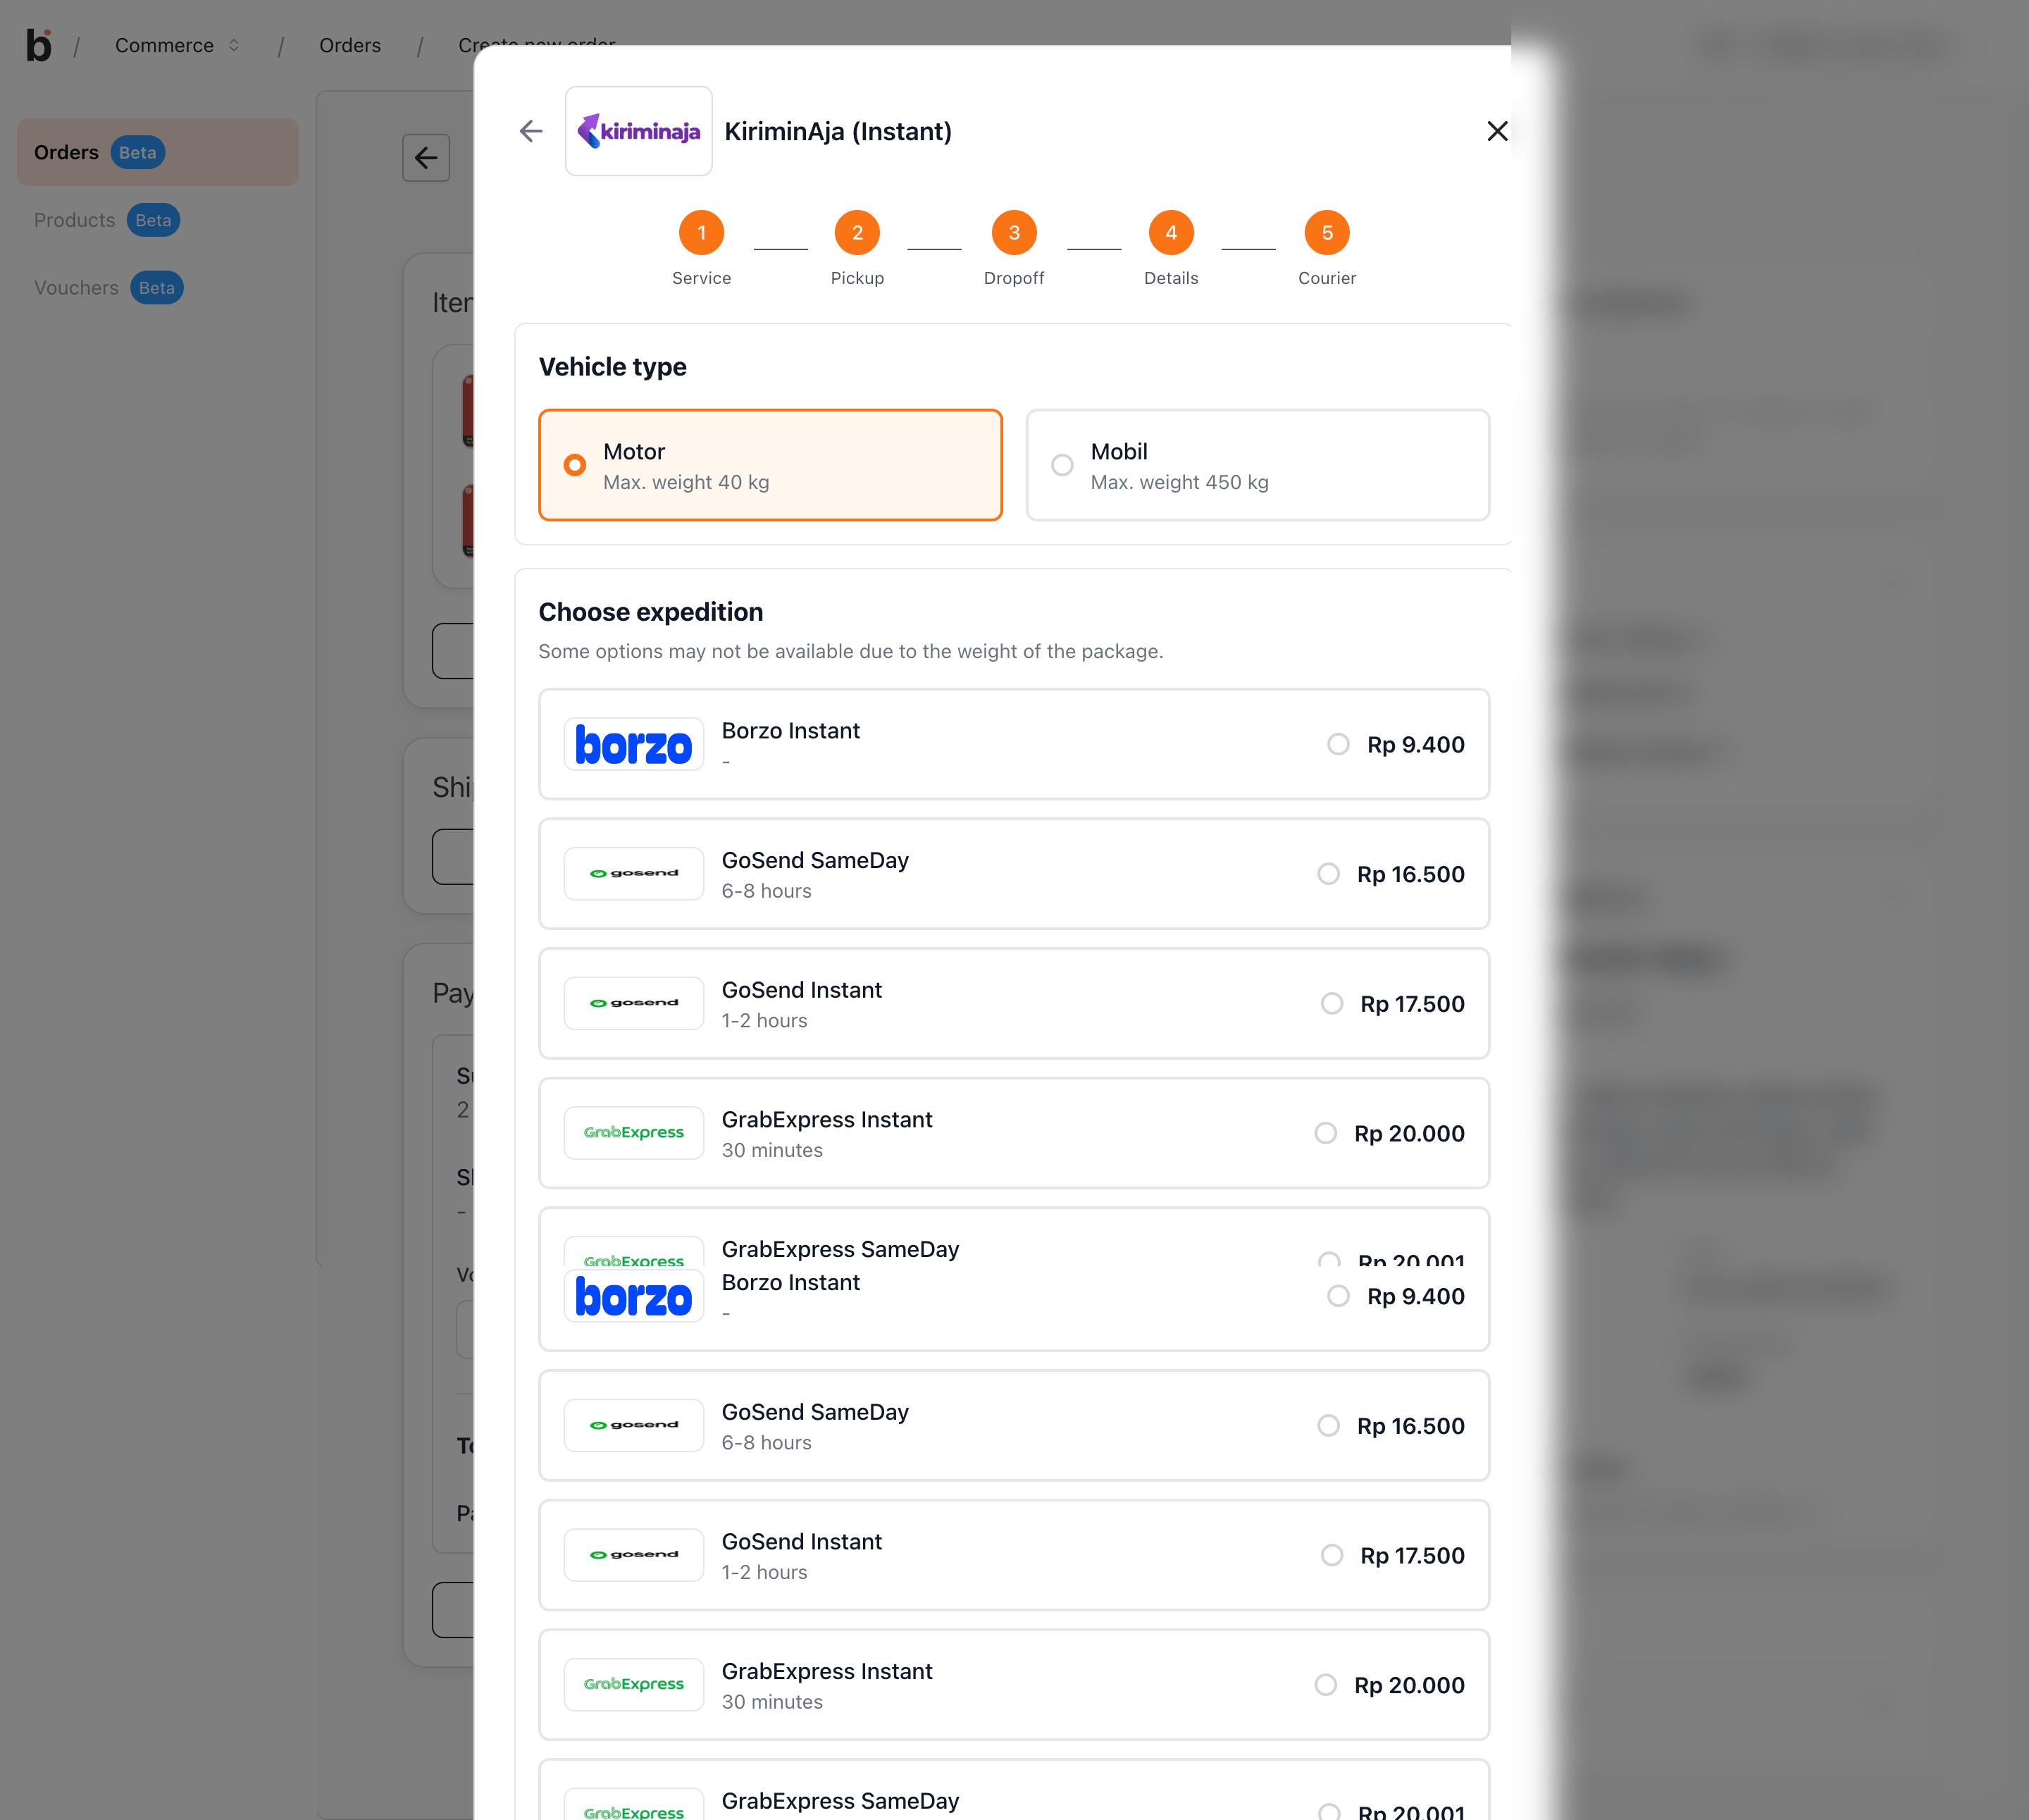Click the back arrow in the KiriminAja modal header
Screen dimensions: 2029x1820
pos(531,131)
